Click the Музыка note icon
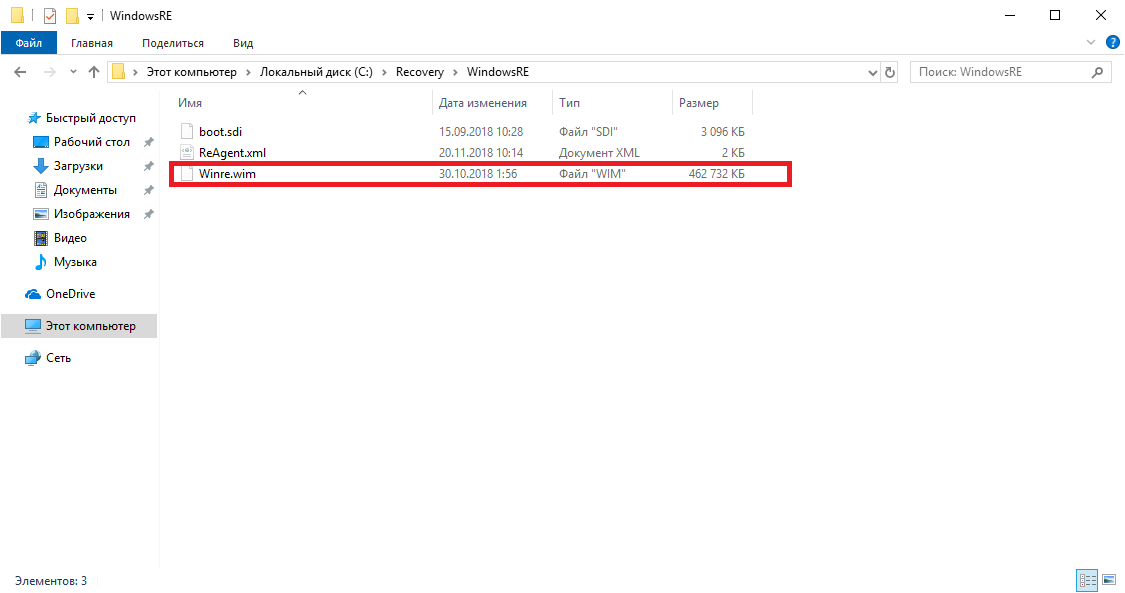 [41, 262]
